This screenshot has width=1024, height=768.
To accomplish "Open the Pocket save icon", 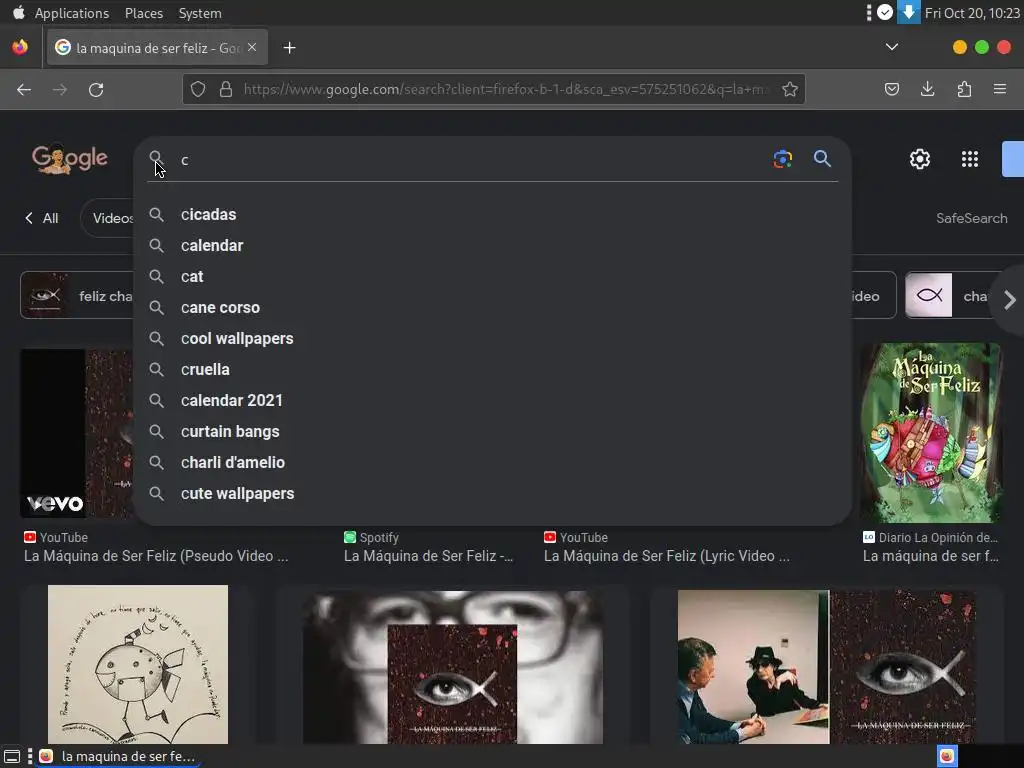I will click(x=891, y=89).
